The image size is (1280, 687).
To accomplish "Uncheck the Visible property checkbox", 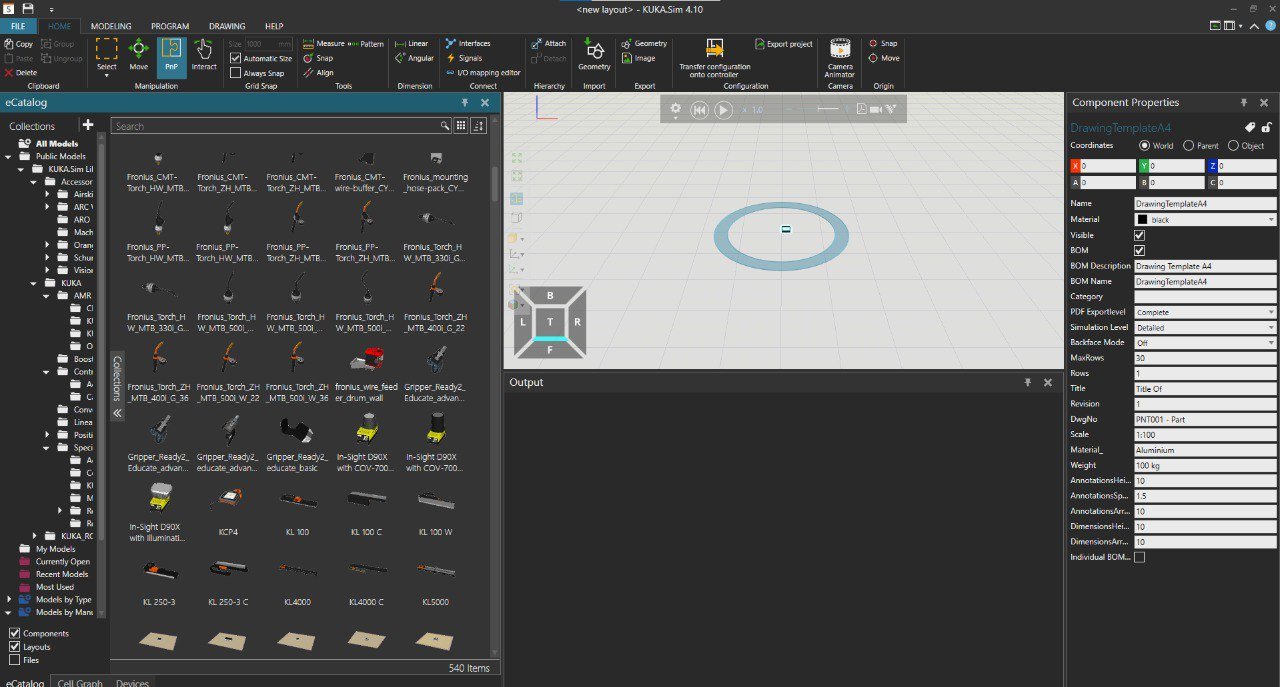I will point(1139,235).
